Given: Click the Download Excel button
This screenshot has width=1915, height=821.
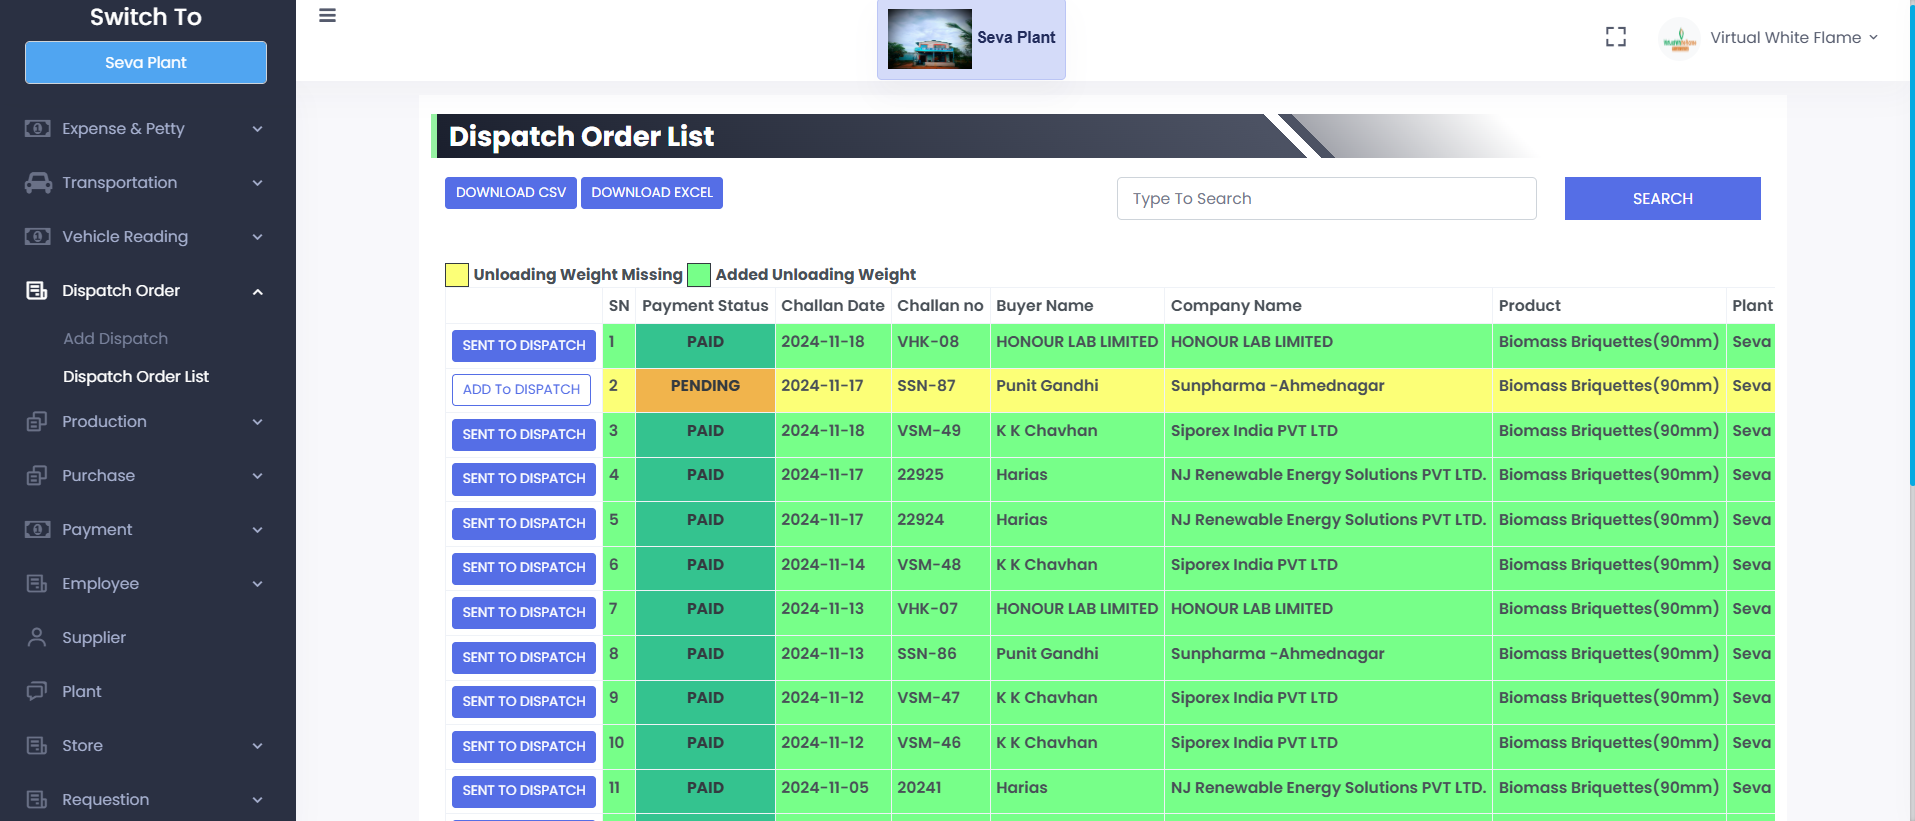Looking at the screenshot, I should click(x=652, y=193).
